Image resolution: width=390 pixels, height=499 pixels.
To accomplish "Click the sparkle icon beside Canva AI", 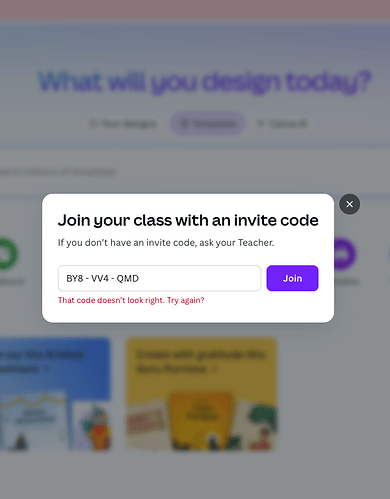I will pos(261,124).
